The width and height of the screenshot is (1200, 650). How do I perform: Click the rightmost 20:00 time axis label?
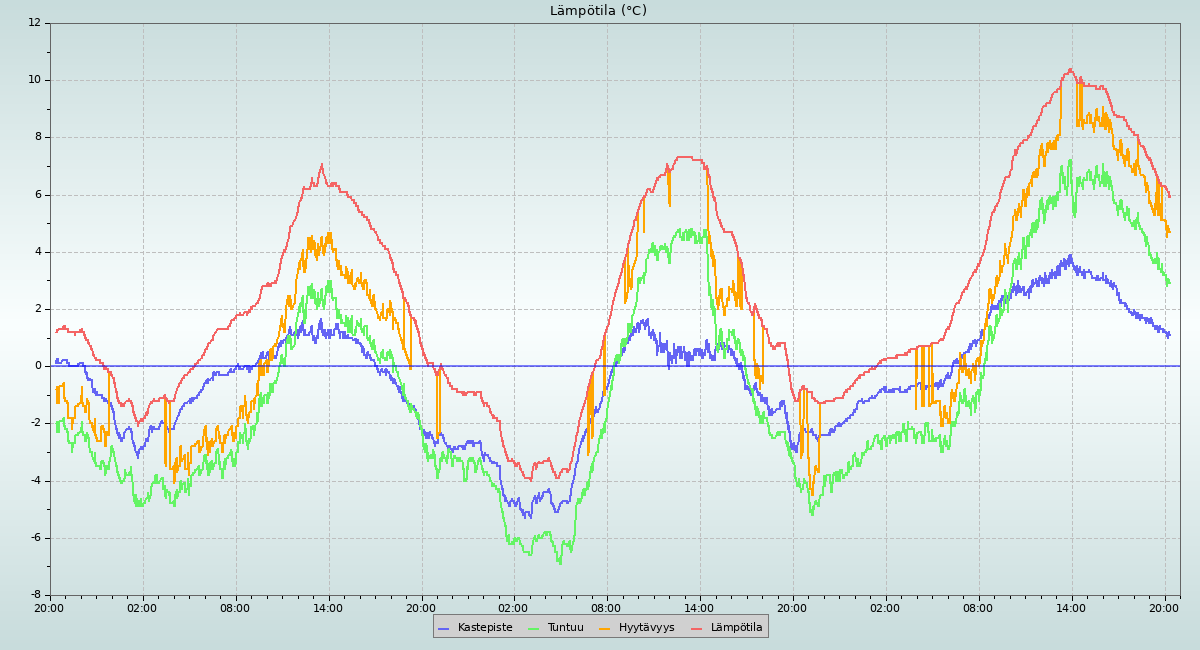point(1164,607)
